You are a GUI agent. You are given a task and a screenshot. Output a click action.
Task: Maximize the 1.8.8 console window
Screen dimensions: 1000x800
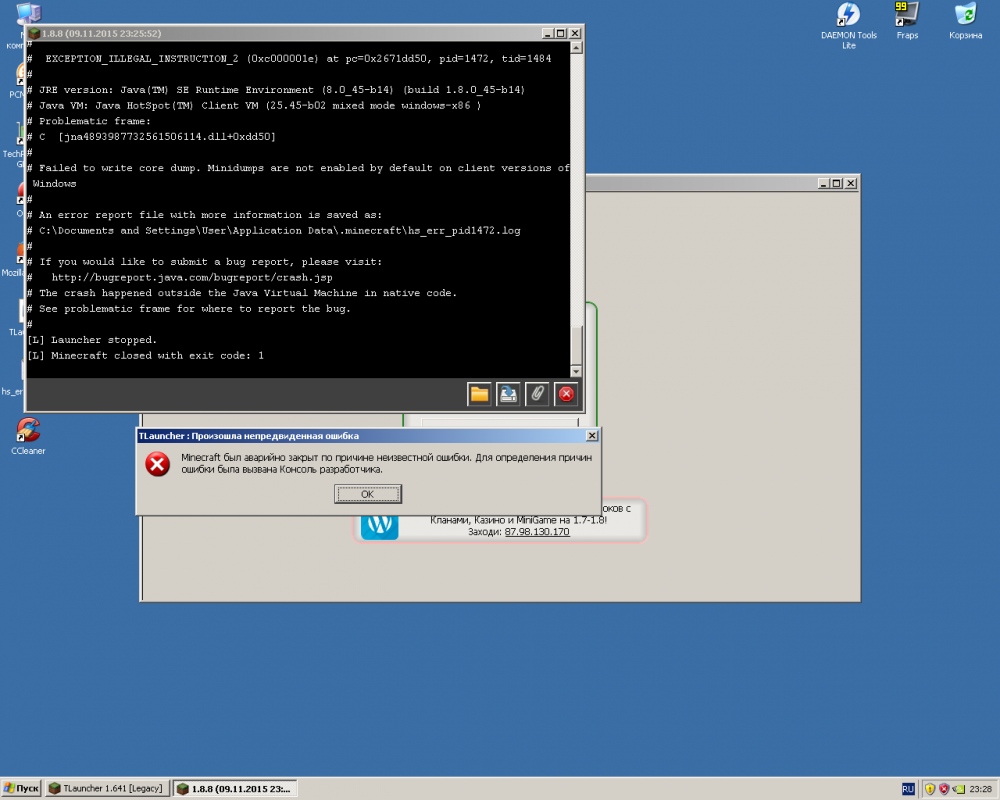click(559, 34)
